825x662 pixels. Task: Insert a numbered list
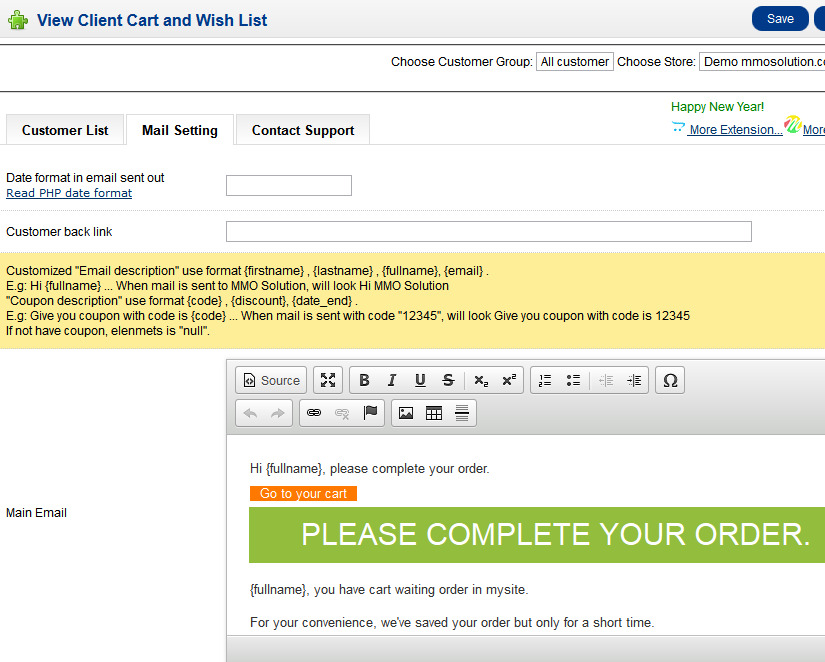545,380
